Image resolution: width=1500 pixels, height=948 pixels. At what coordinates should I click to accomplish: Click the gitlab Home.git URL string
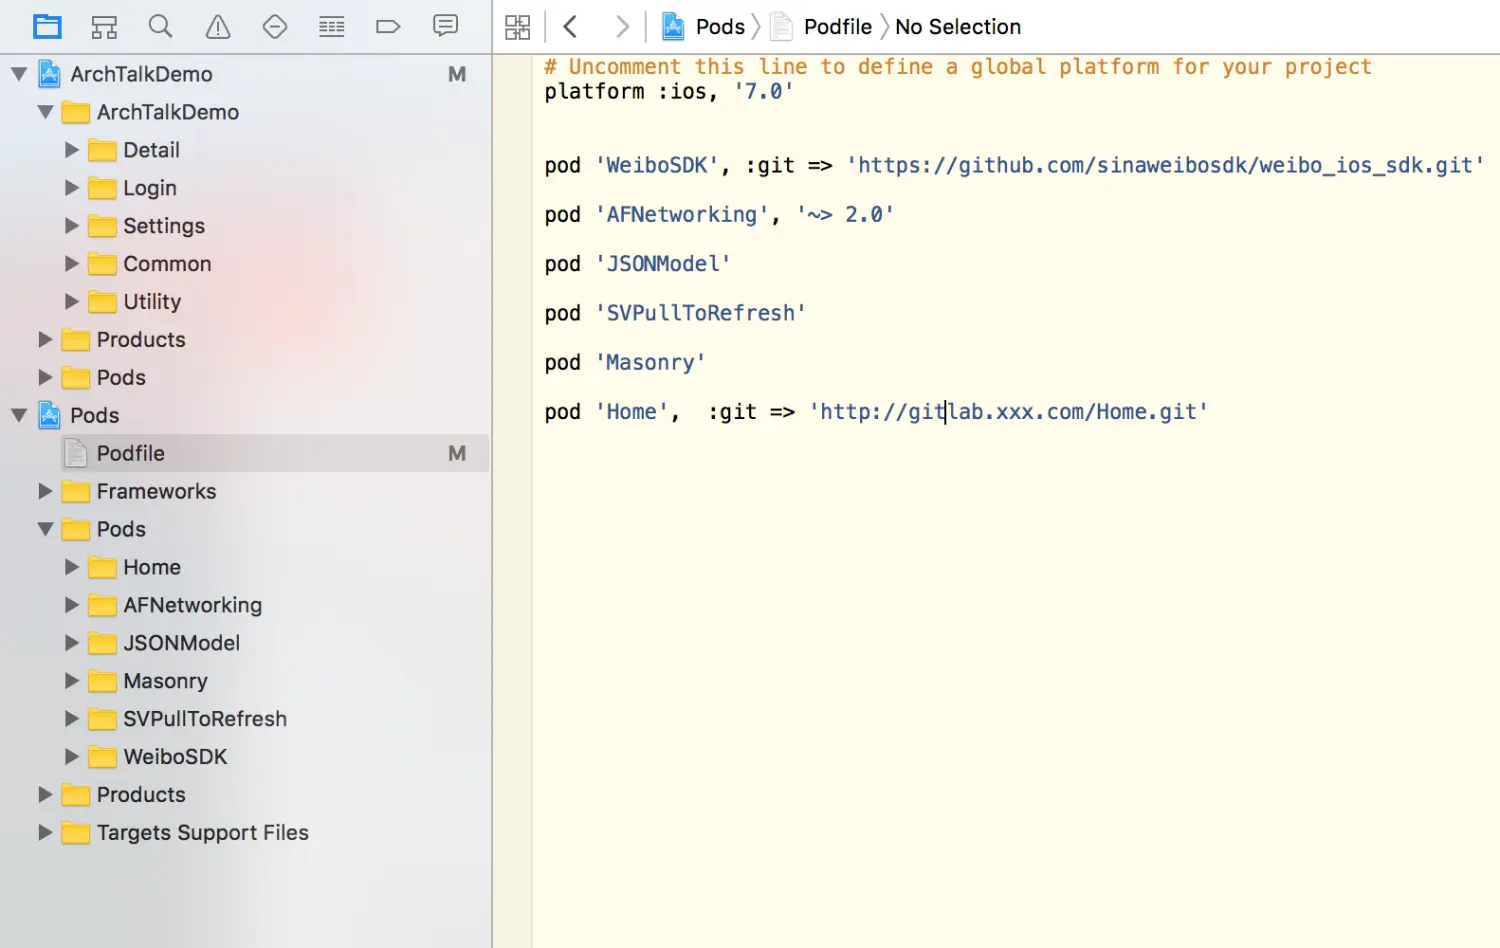(x=1009, y=412)
